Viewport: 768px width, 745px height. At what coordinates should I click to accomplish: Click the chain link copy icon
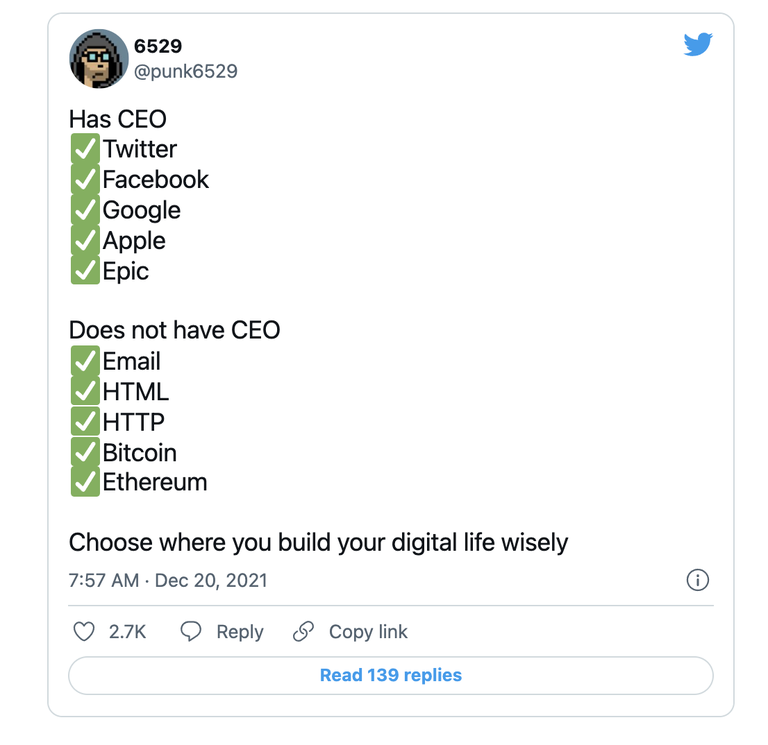click(x=303, y=631)
